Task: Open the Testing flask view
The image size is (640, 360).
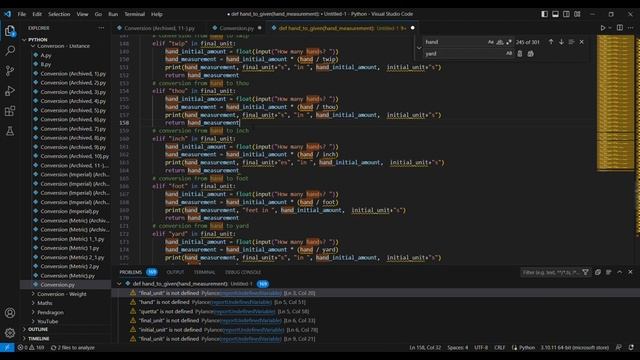Action: (10, 131)
